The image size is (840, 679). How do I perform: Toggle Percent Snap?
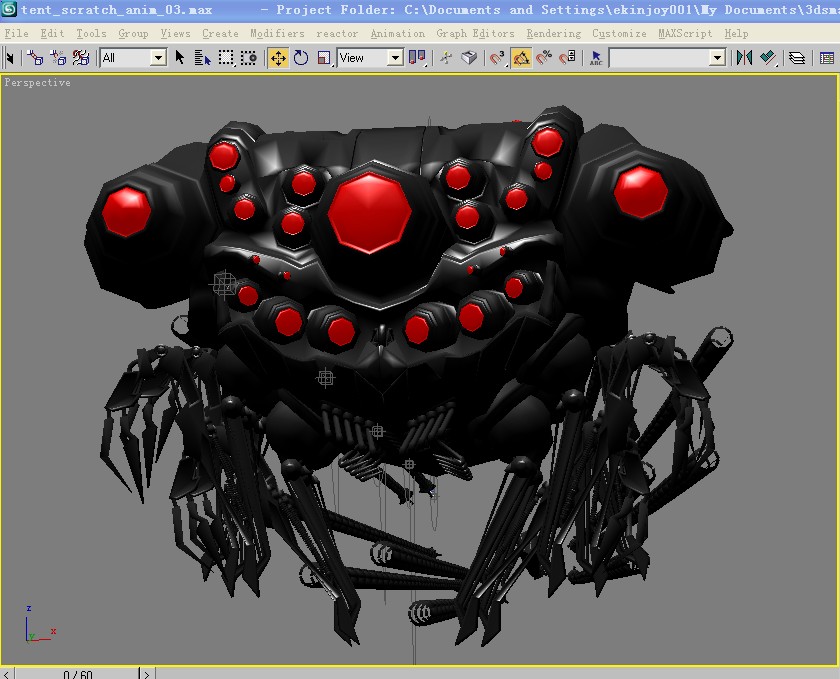544,58
